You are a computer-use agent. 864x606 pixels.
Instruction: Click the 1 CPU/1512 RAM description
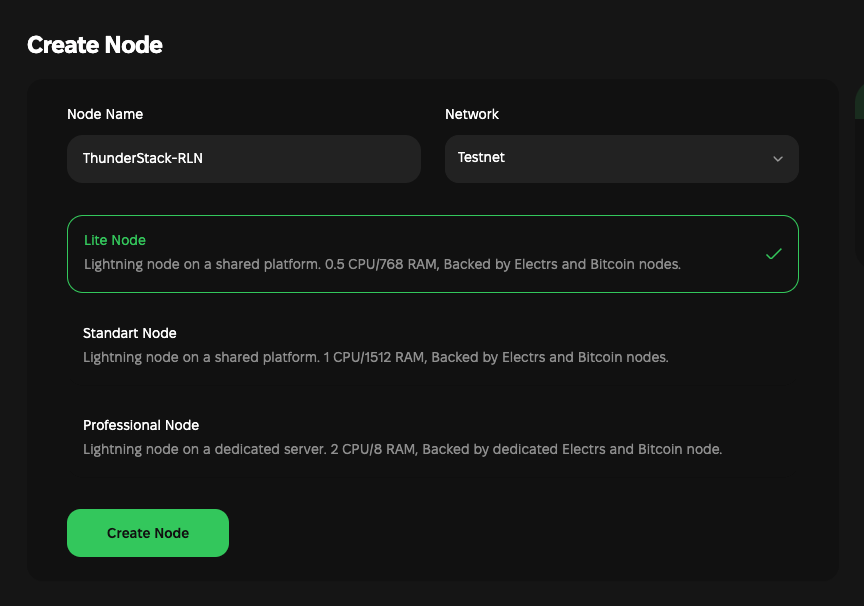376,357
